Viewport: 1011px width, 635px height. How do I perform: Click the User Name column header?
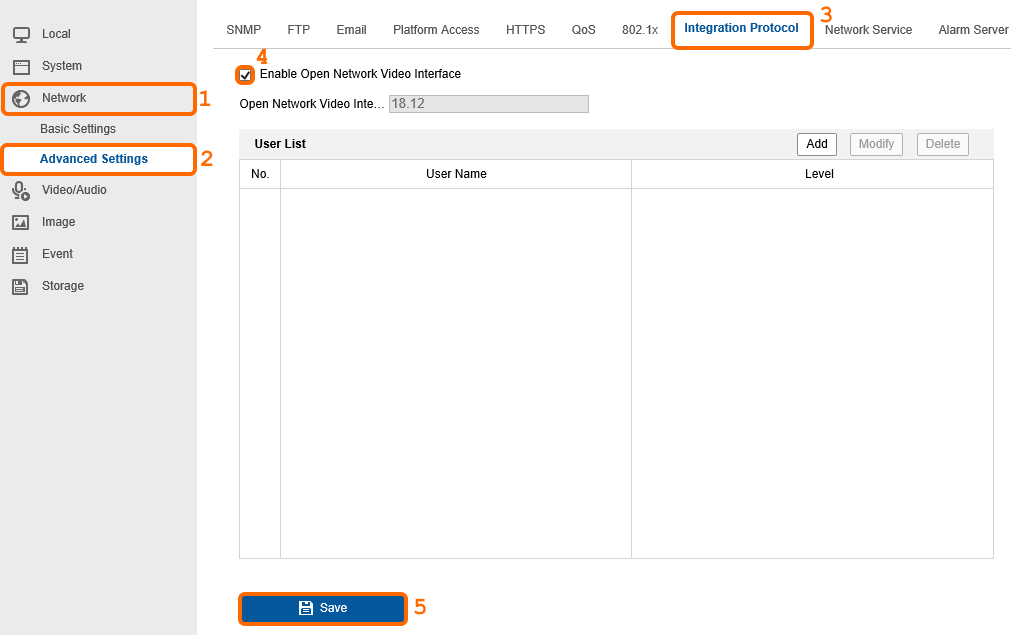tap(456, 174)
